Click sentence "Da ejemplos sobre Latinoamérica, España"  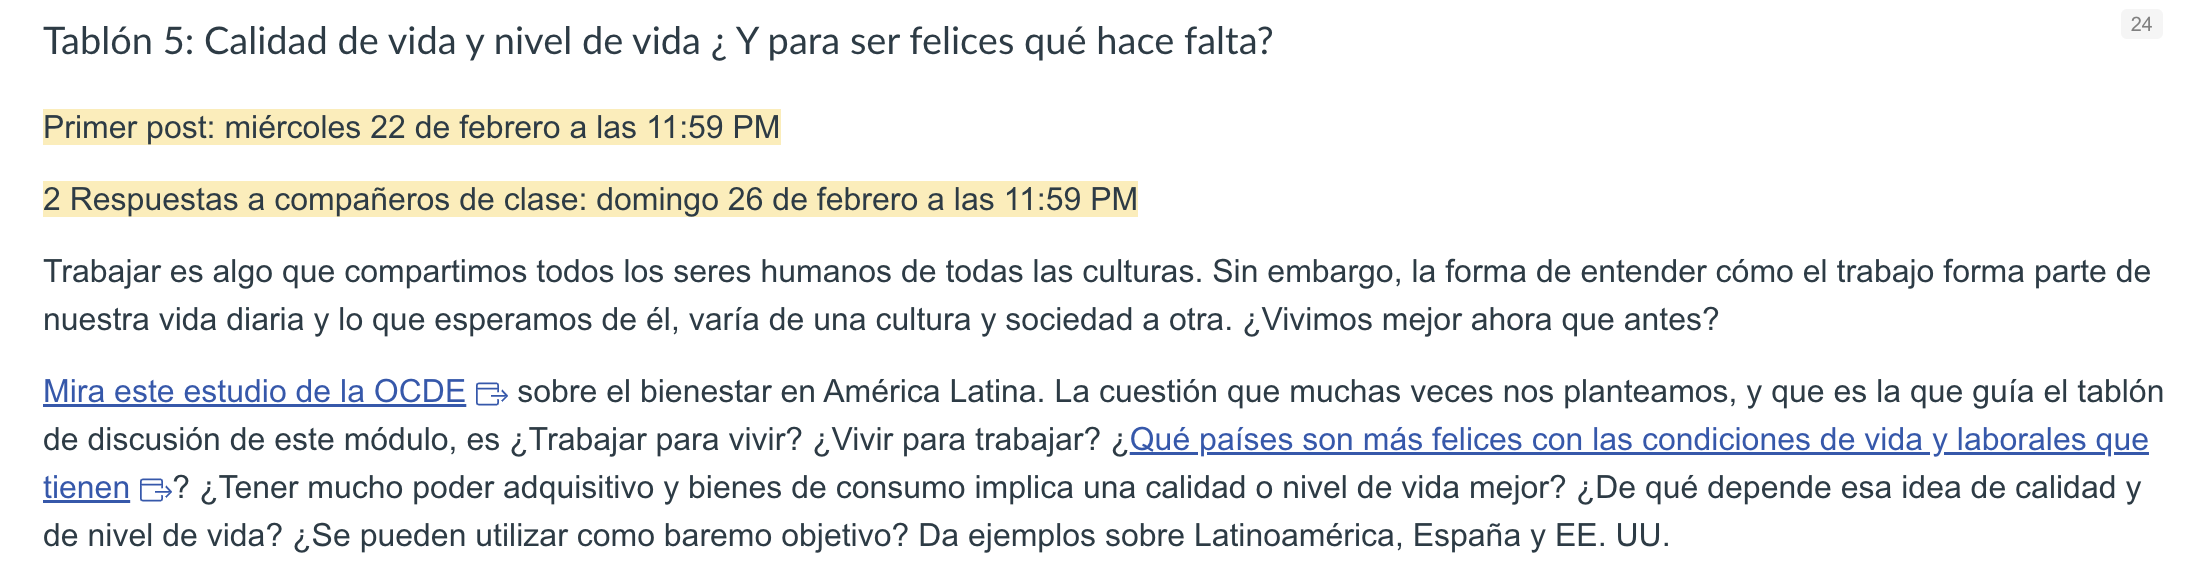pyautogui.click(x=1294, y=535)
